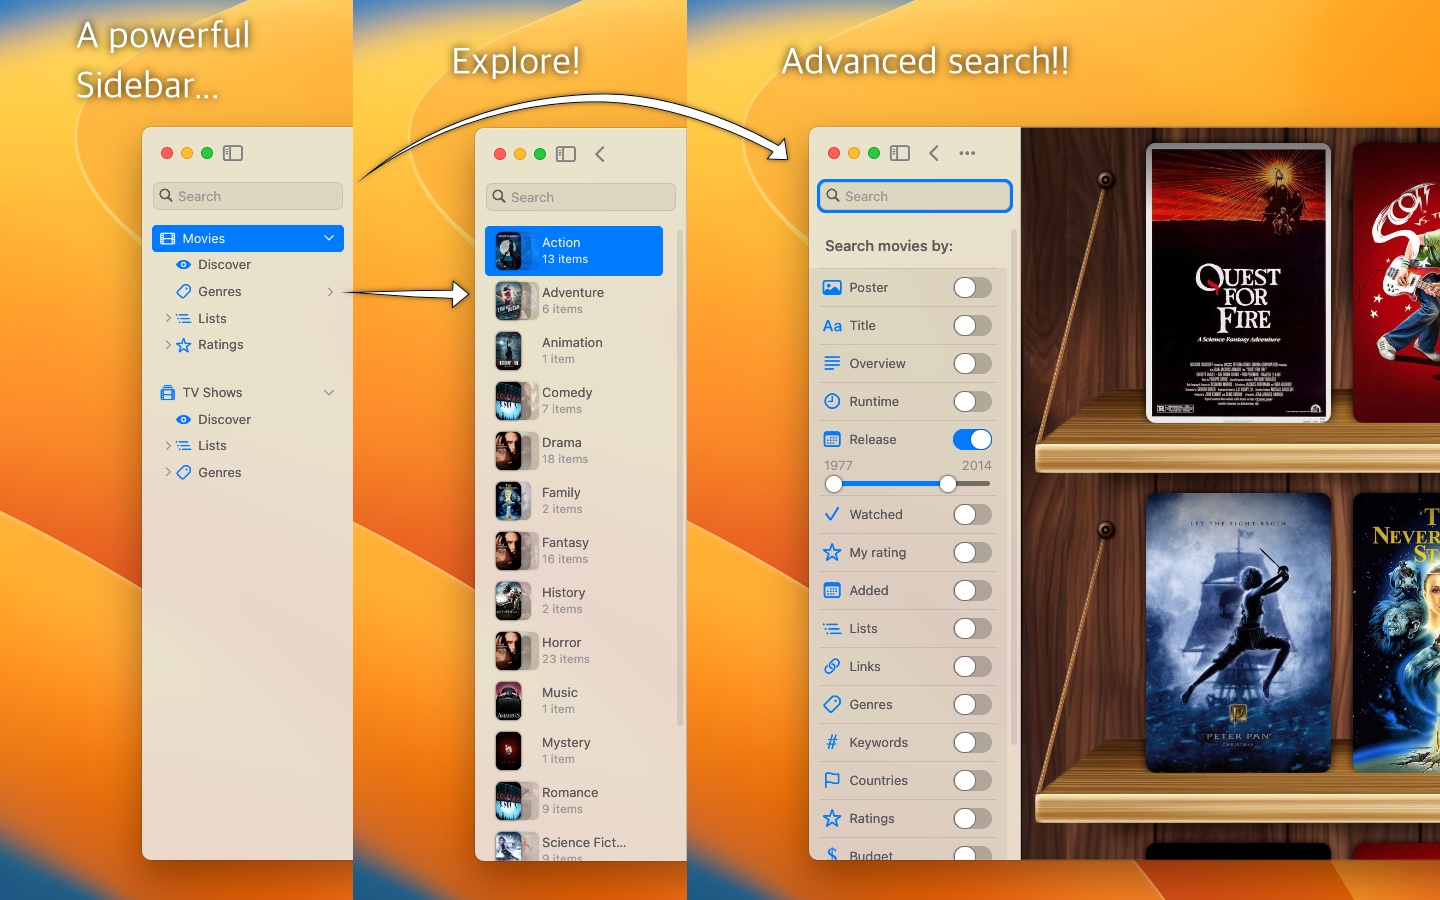
Task: Open the Adventure genre with 6 items
Action: coord(574,301)
